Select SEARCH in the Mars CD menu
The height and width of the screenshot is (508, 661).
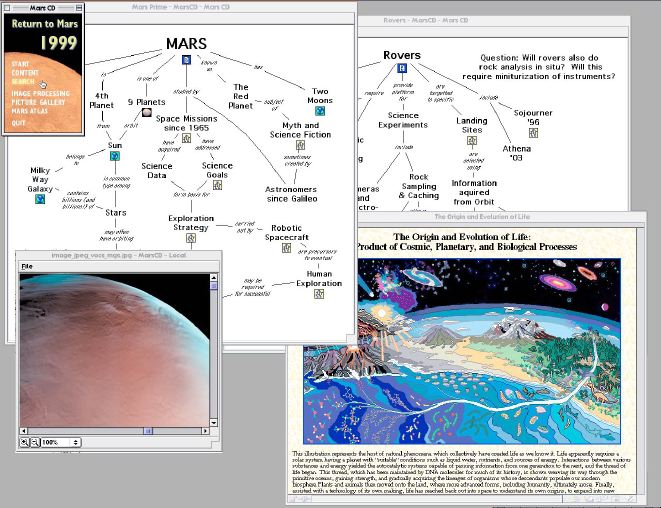coord(25,81)
